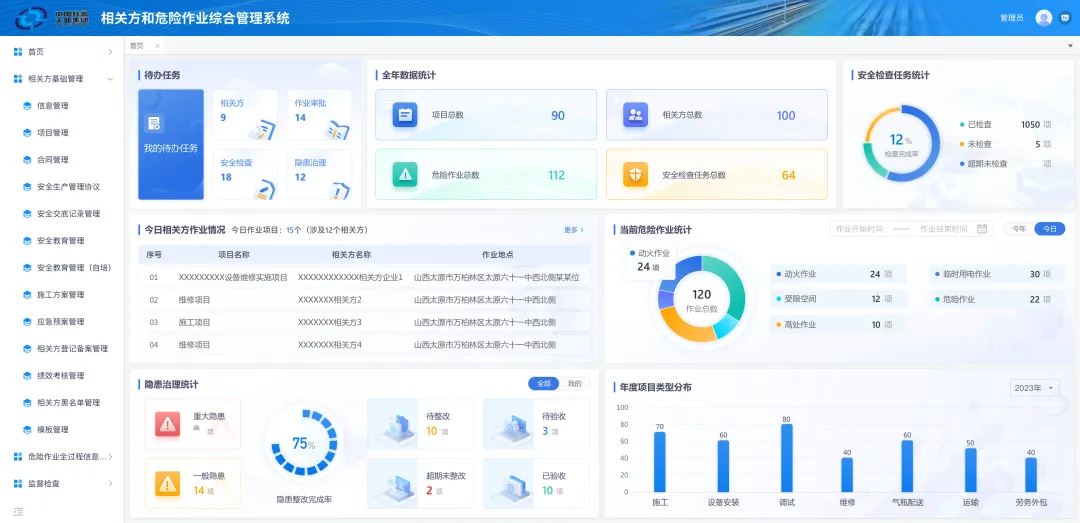Open the 2023年 year dropdown
Viewport: 1080px width, 523px height.
pyautogui.click(x=1035, y=388)
